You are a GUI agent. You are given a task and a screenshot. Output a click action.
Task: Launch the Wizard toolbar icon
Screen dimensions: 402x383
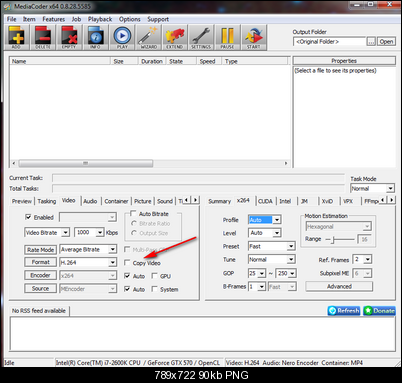tap(148, 37)
